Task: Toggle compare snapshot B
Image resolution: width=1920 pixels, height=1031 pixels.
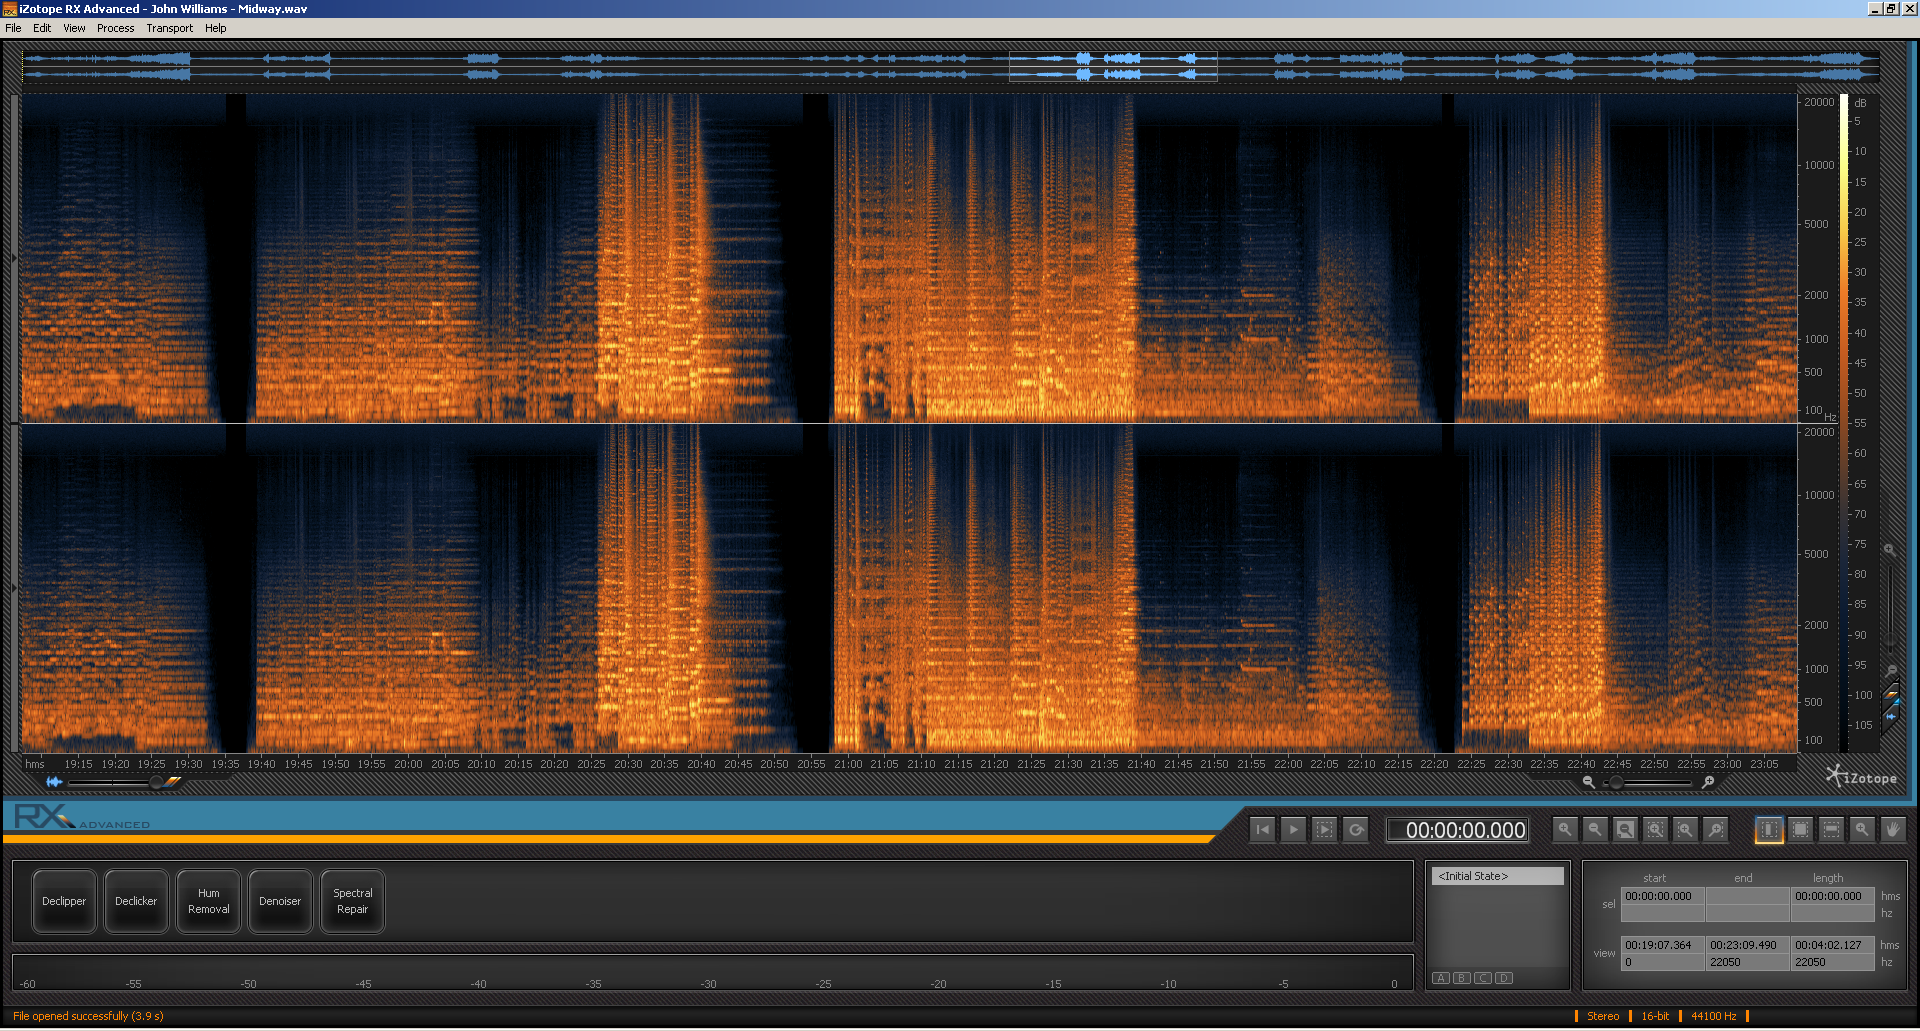Action: 1462,978
